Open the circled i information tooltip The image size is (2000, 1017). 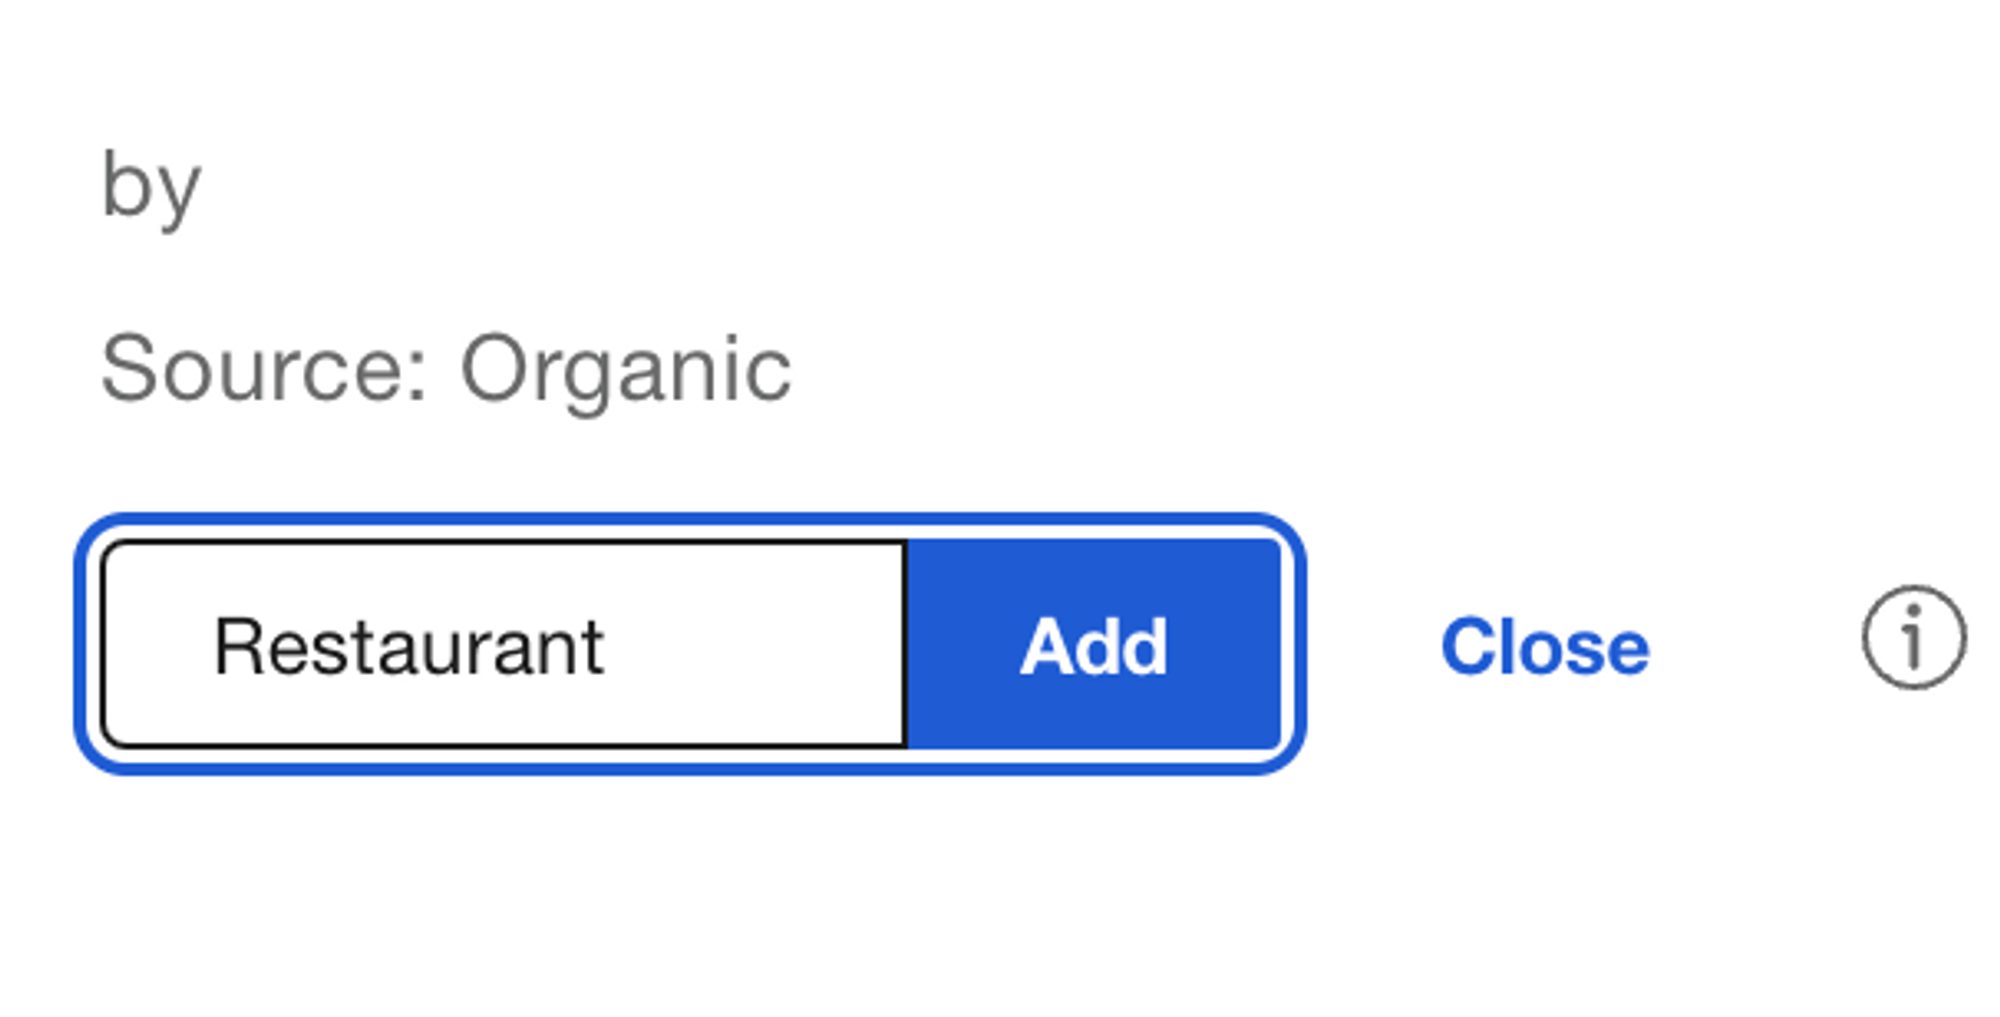(1913, 638)
